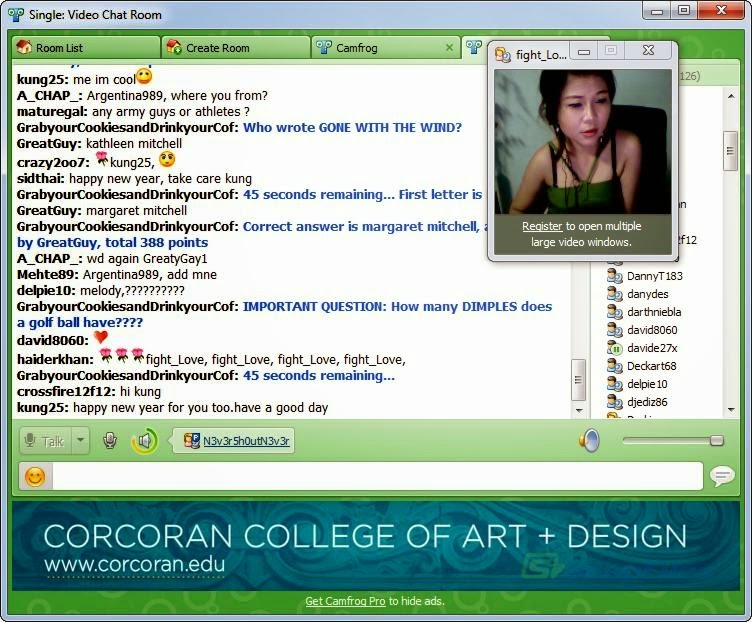Screen dimensions: 752x622
Task: Open N3v3r5h0utN3v3r user link
Action: pyautogui.click(x=246, y=441)
